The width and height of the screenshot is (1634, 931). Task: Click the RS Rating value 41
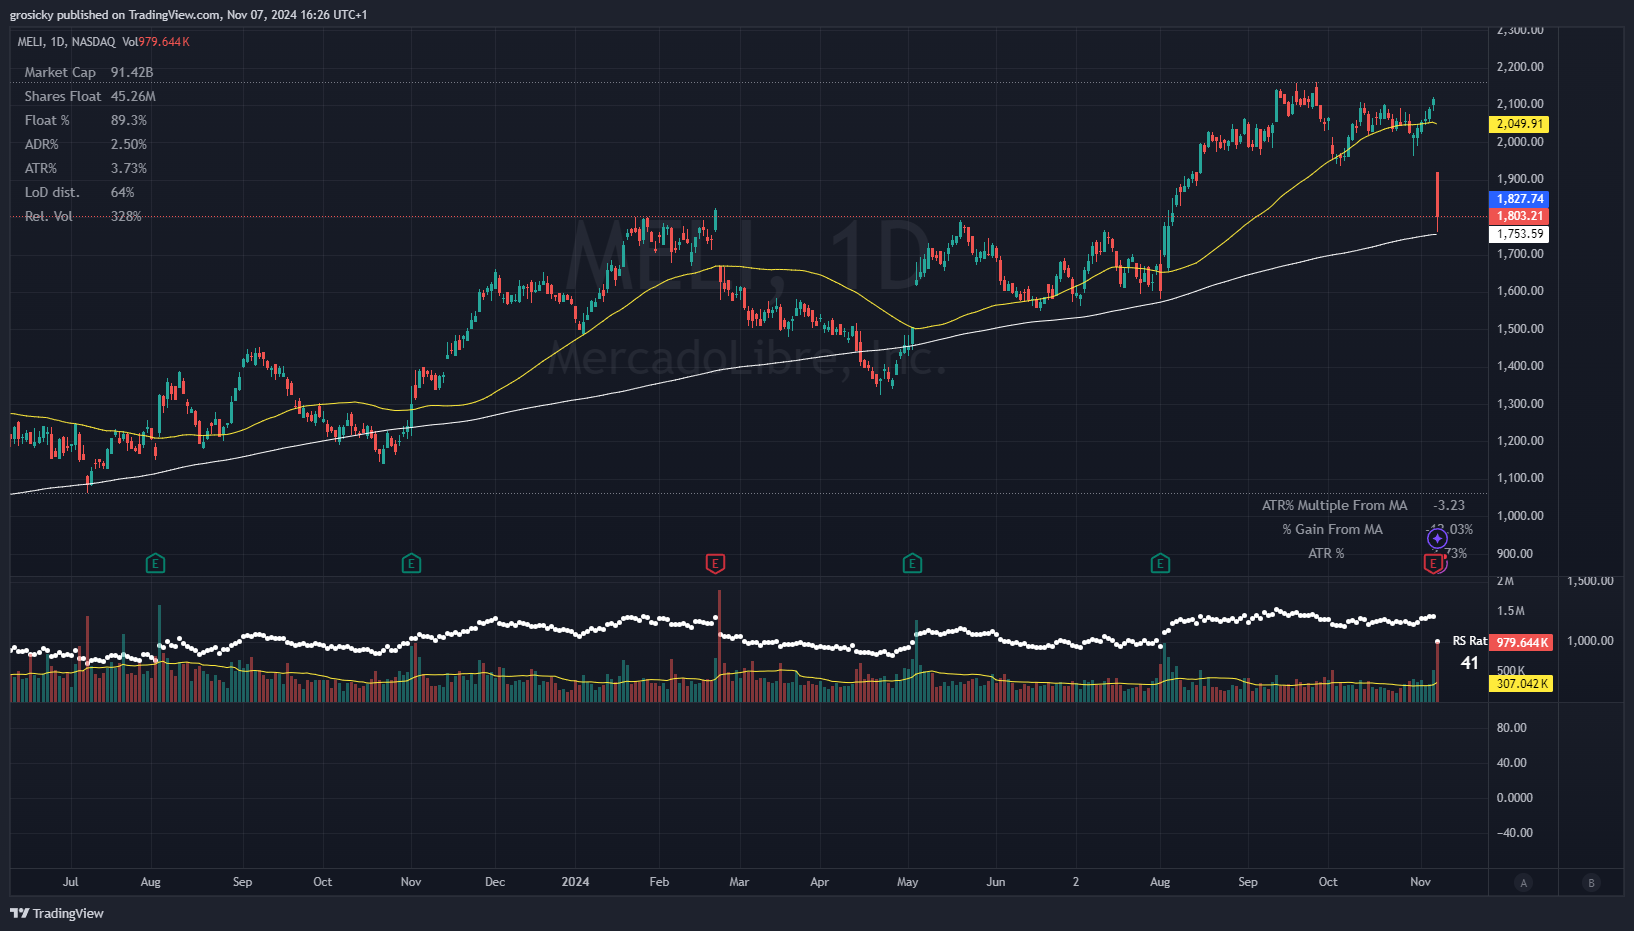(x=1469, y=663)
